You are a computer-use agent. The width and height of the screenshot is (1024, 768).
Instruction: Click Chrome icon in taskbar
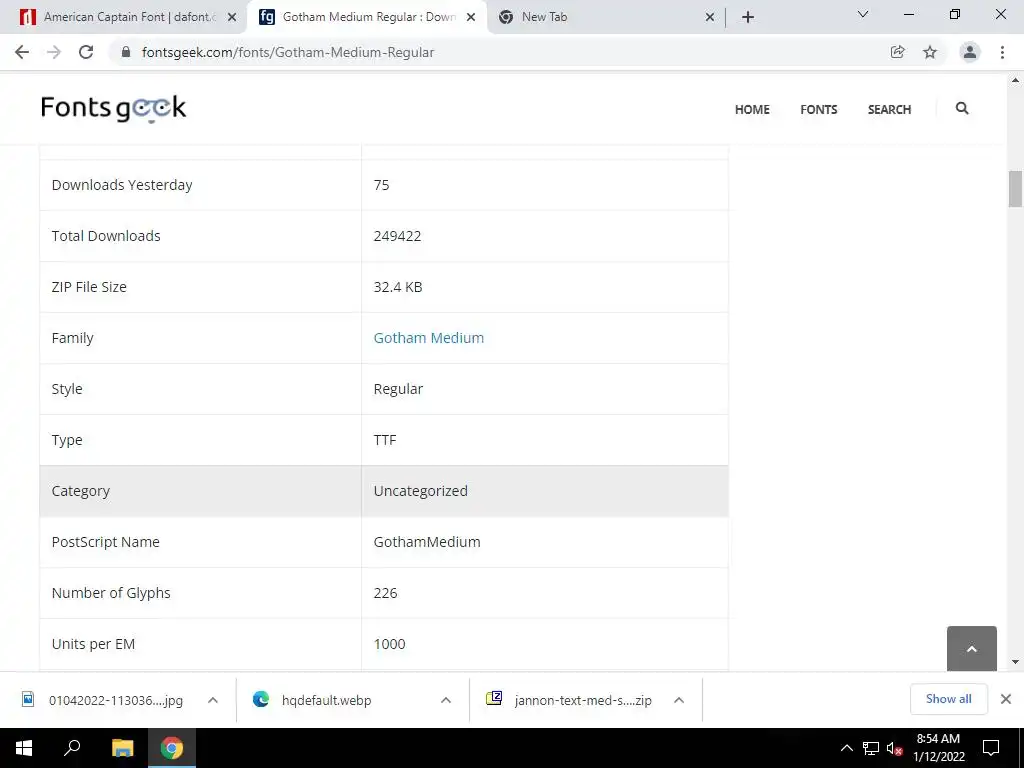tap(172, 748)
